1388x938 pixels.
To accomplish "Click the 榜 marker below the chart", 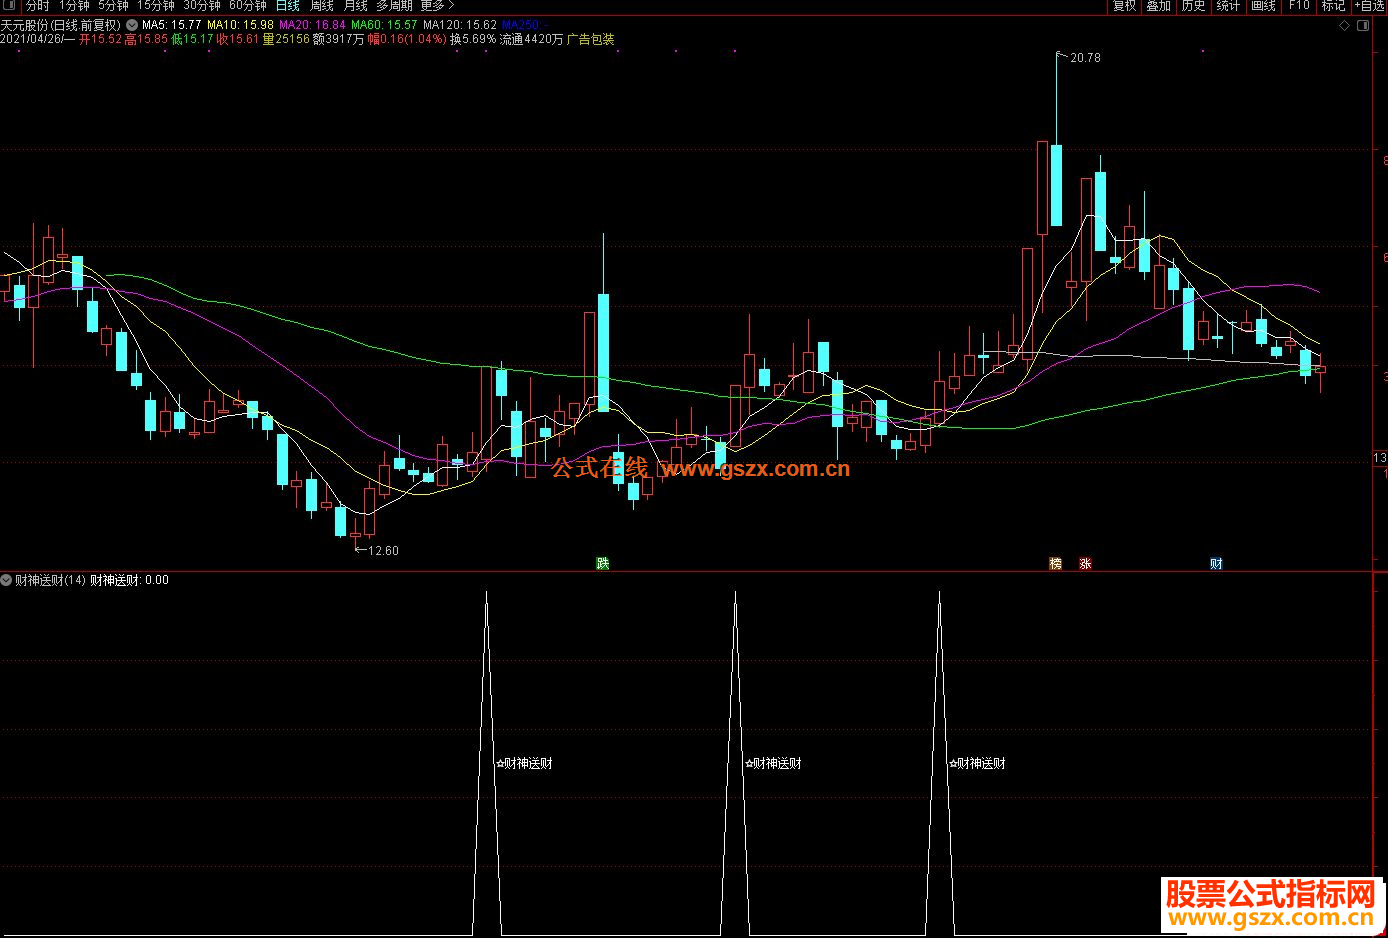I will (1055, 564).
